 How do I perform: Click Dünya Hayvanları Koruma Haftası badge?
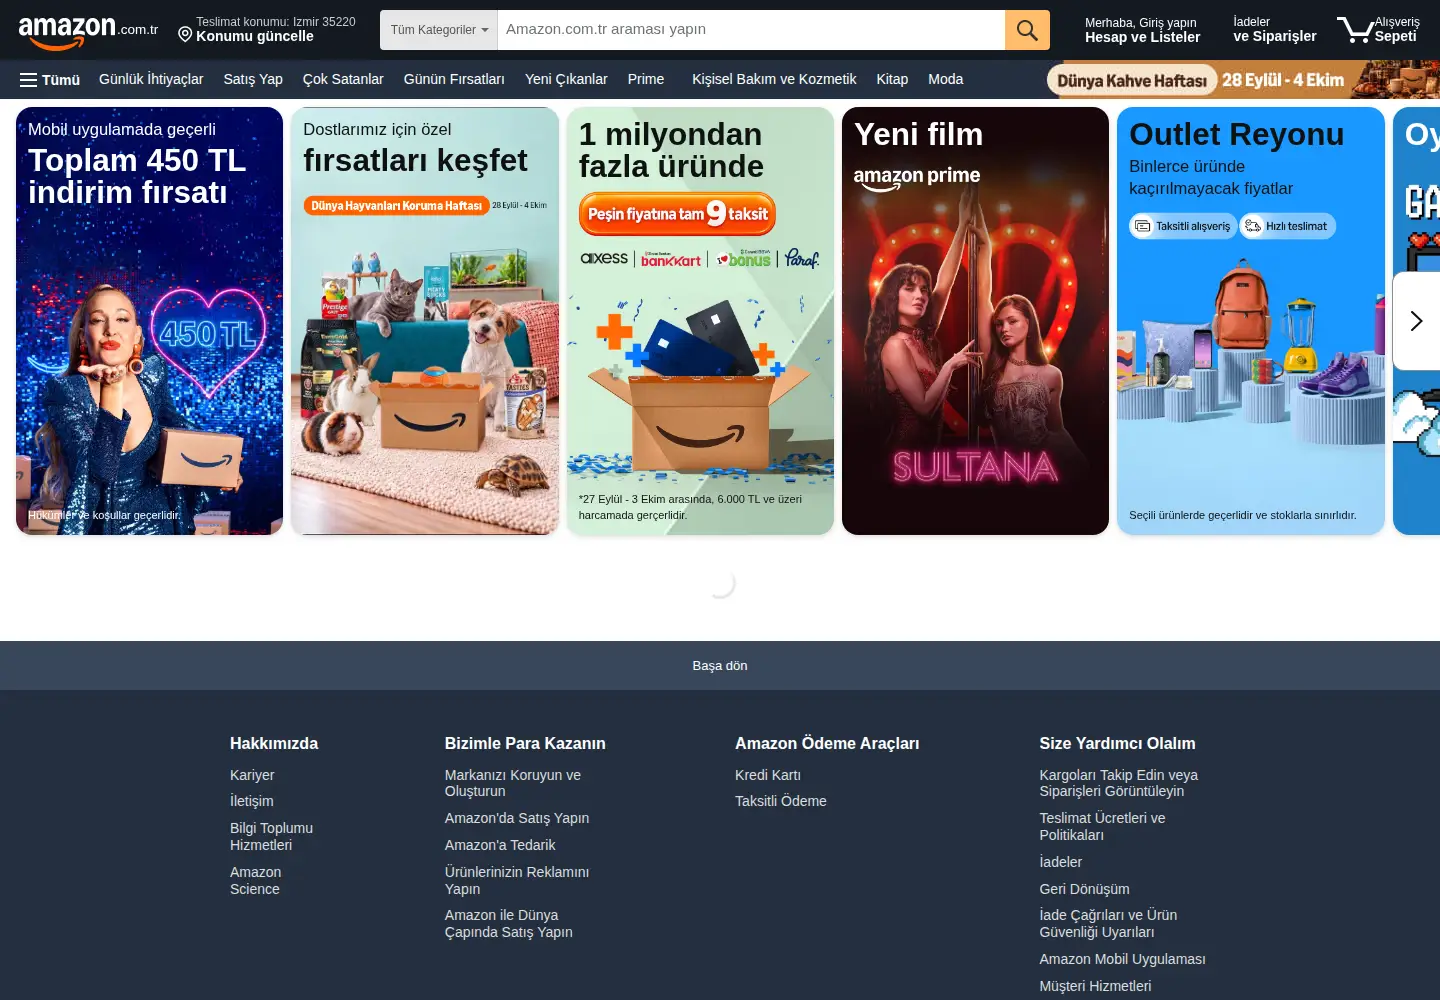point(396,205)
